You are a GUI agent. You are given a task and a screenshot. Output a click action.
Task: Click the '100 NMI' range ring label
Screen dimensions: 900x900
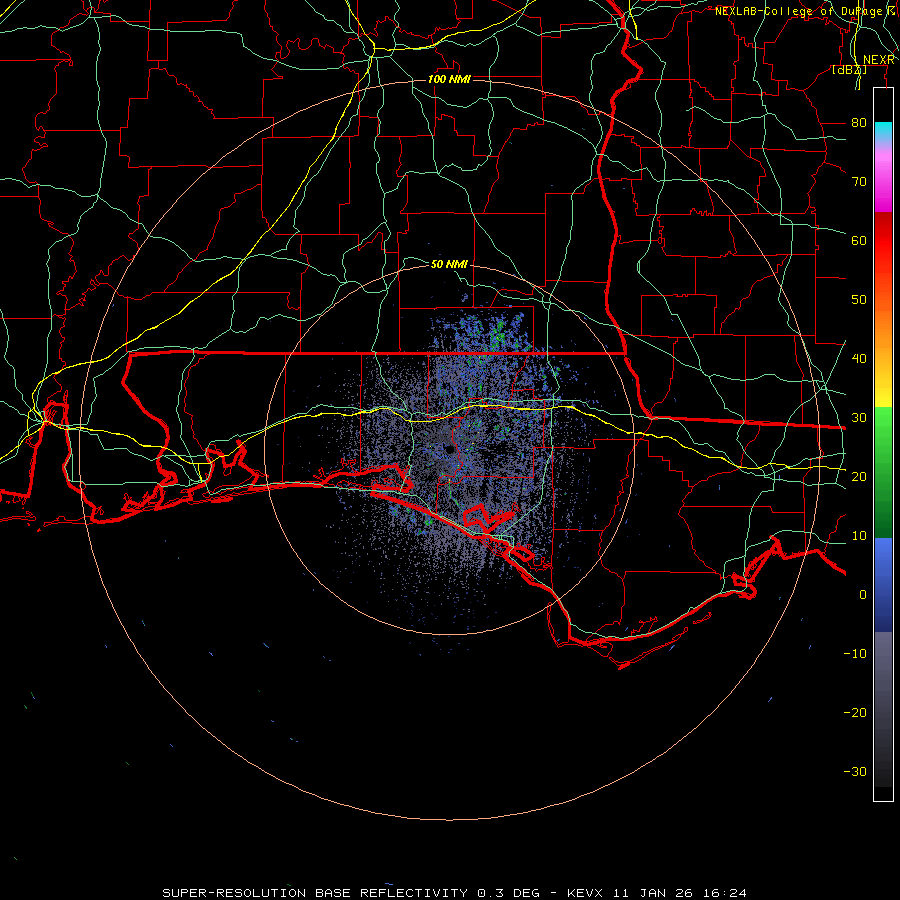click(449, 79)
